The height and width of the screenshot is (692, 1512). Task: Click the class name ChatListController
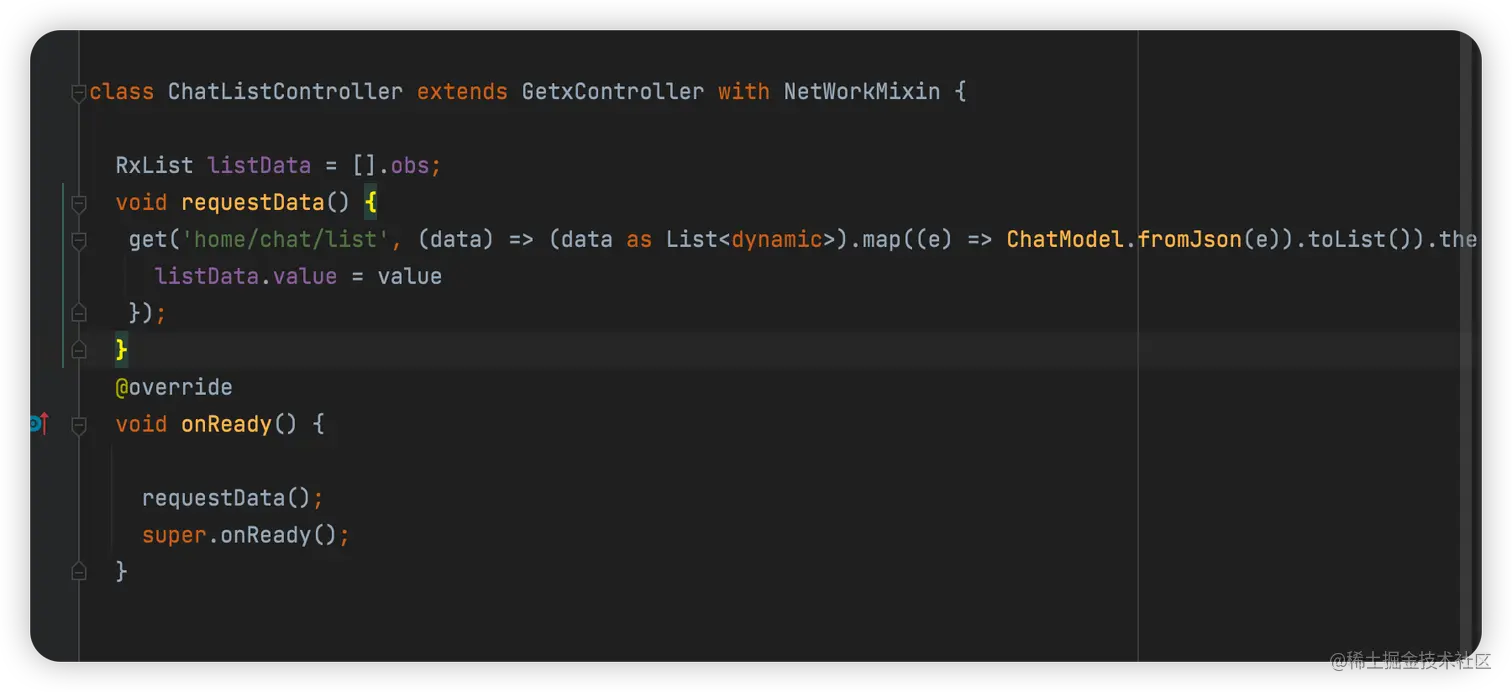point(285,92)
